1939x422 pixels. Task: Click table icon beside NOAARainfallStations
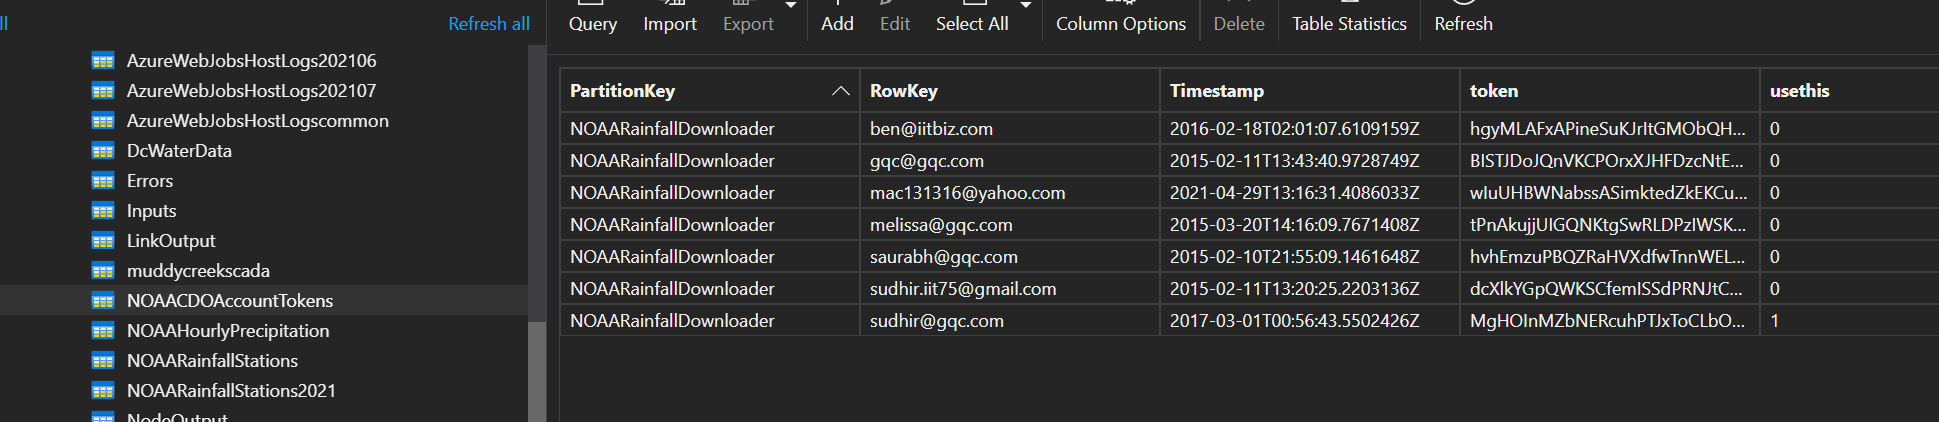click(103, 361)
